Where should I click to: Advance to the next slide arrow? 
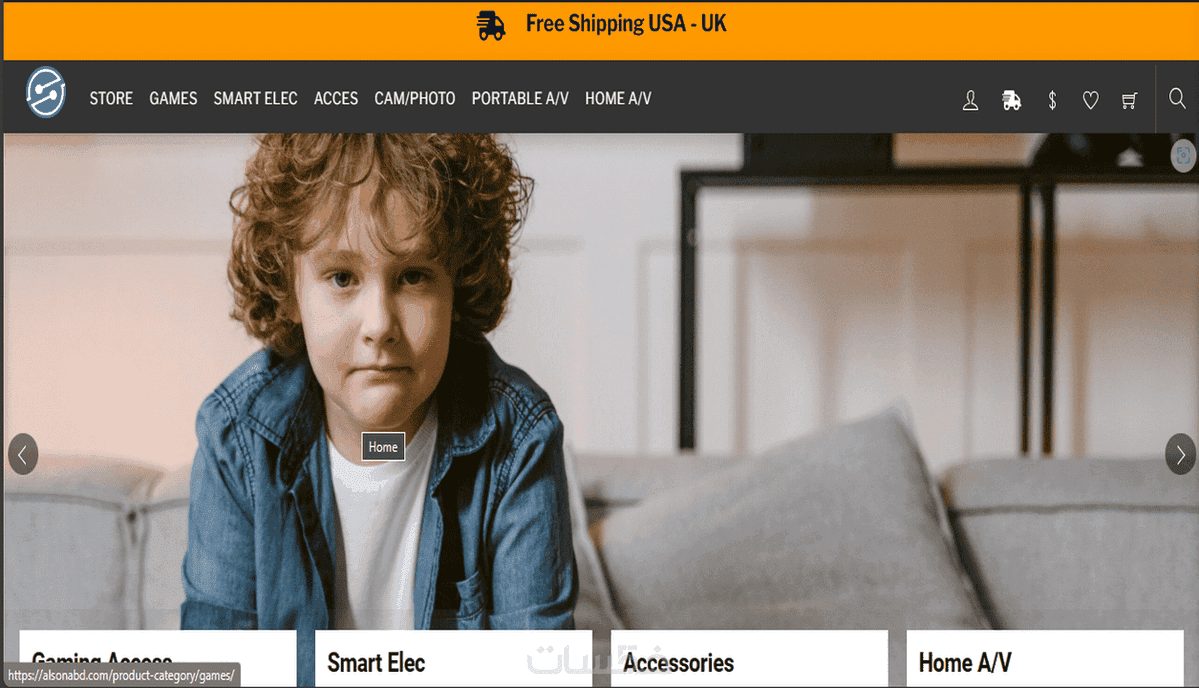[1180, 455]
